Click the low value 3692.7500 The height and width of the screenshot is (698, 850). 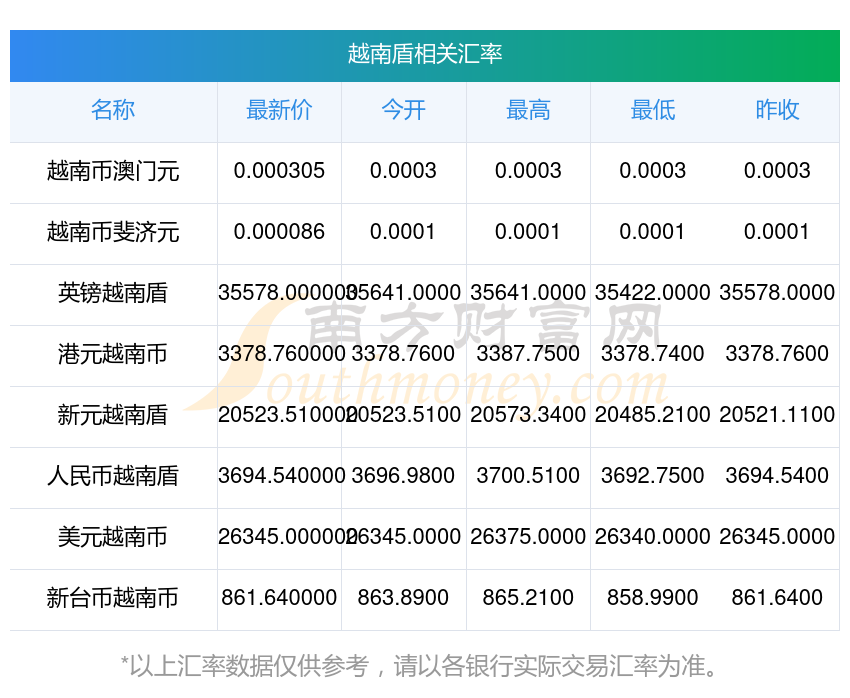point(653,476)
